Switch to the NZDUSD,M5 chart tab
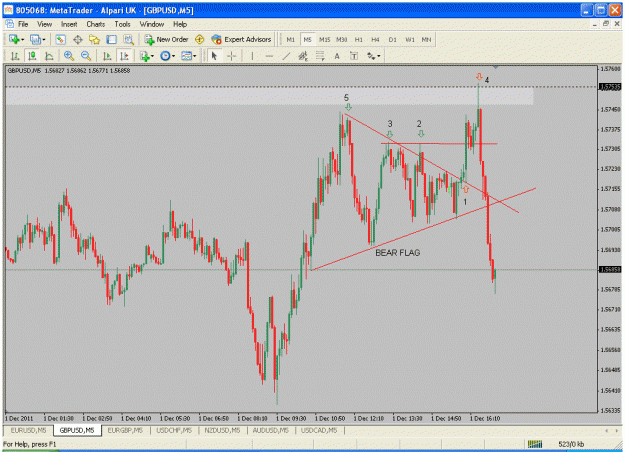625x452 pixels. (222, 430)
